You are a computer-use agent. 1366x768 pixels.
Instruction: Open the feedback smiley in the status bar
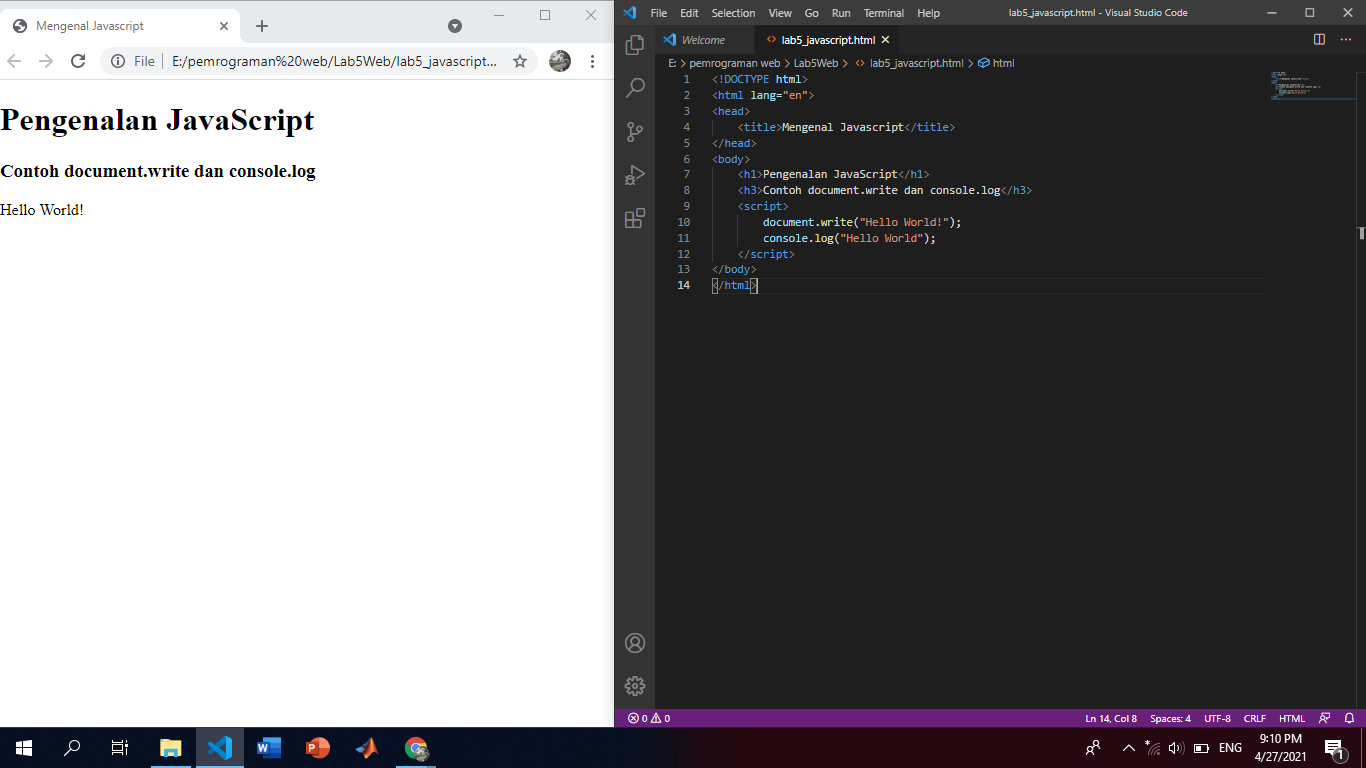(1324, 718)
